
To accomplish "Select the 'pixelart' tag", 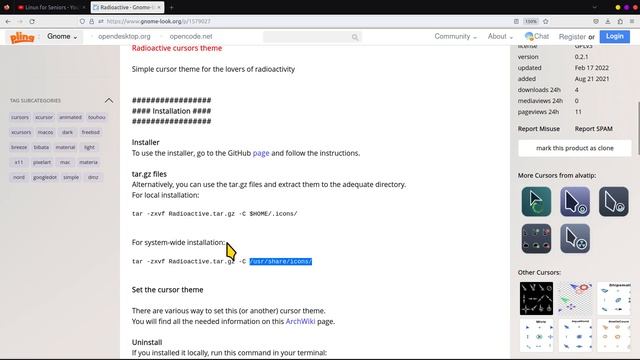I will (x=42, y=162).
